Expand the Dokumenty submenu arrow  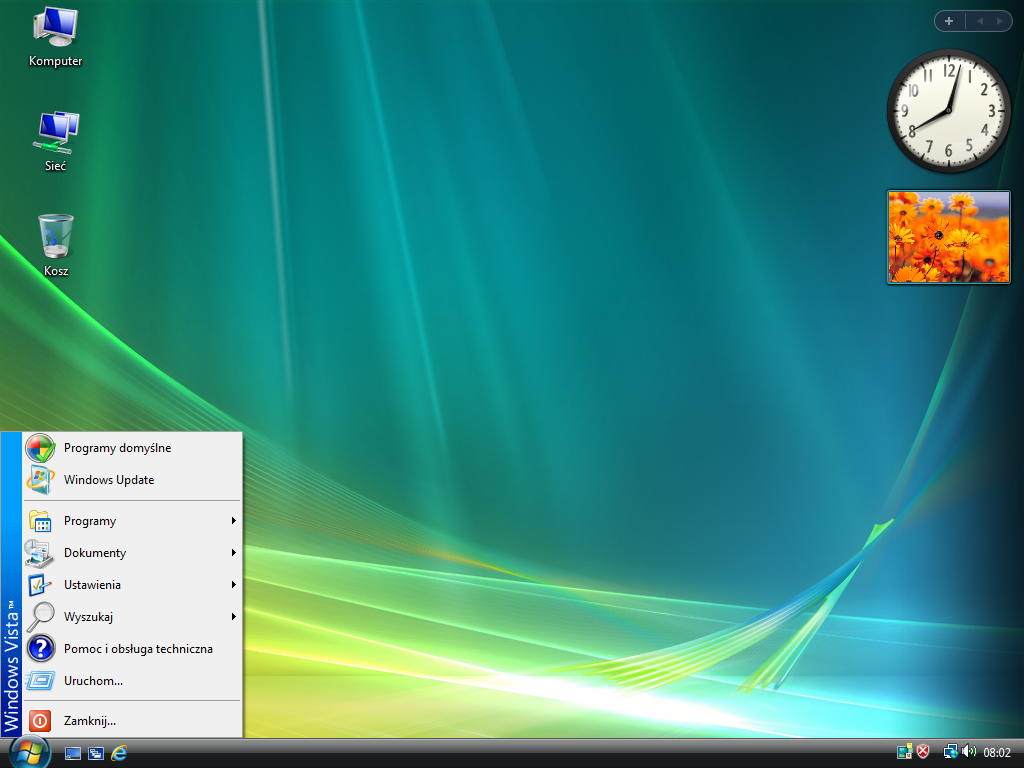coord(233,553)
